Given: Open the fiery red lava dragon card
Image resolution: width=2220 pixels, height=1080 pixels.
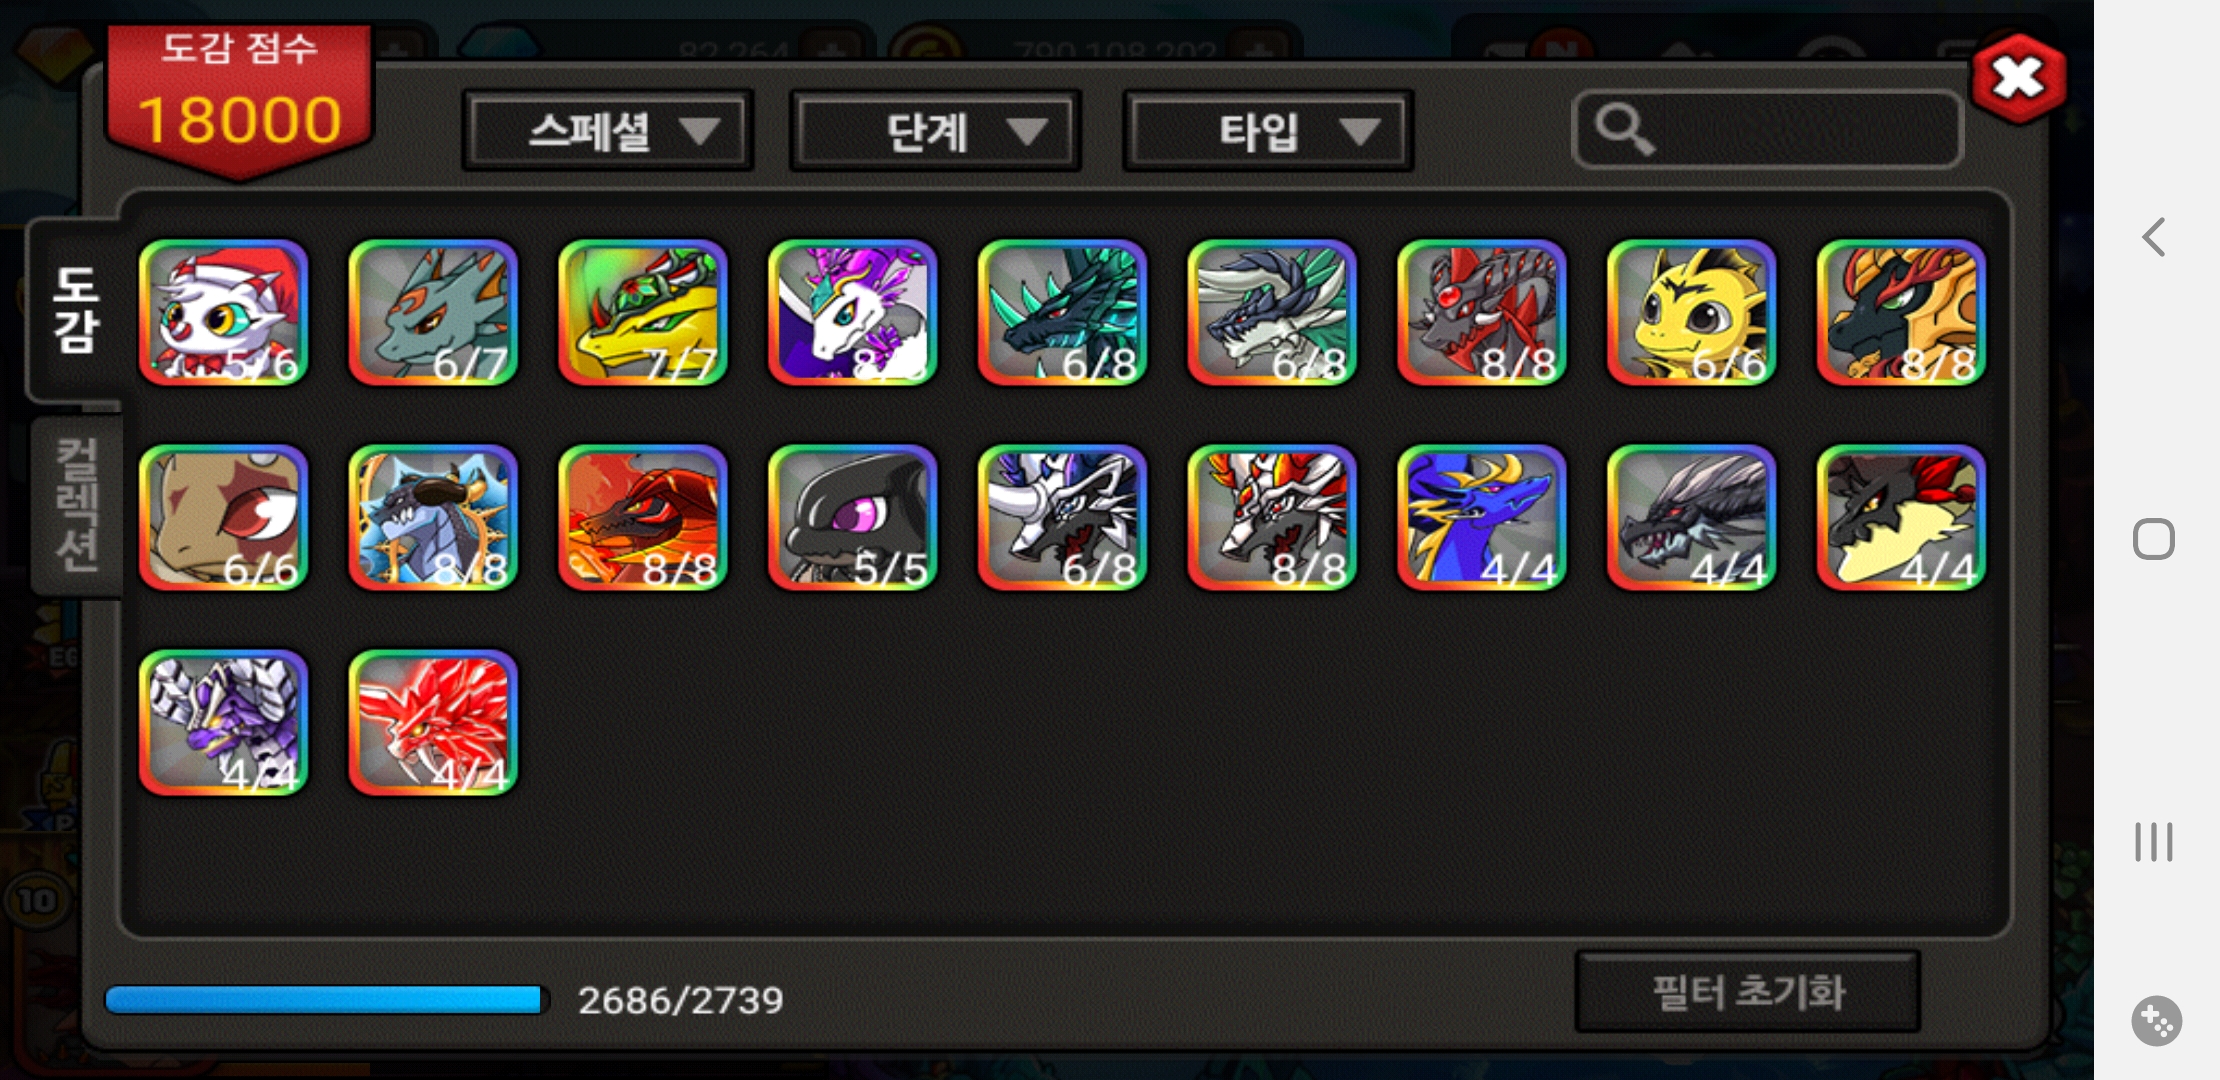Looking at the screenshot, I should tap(642, 518).
